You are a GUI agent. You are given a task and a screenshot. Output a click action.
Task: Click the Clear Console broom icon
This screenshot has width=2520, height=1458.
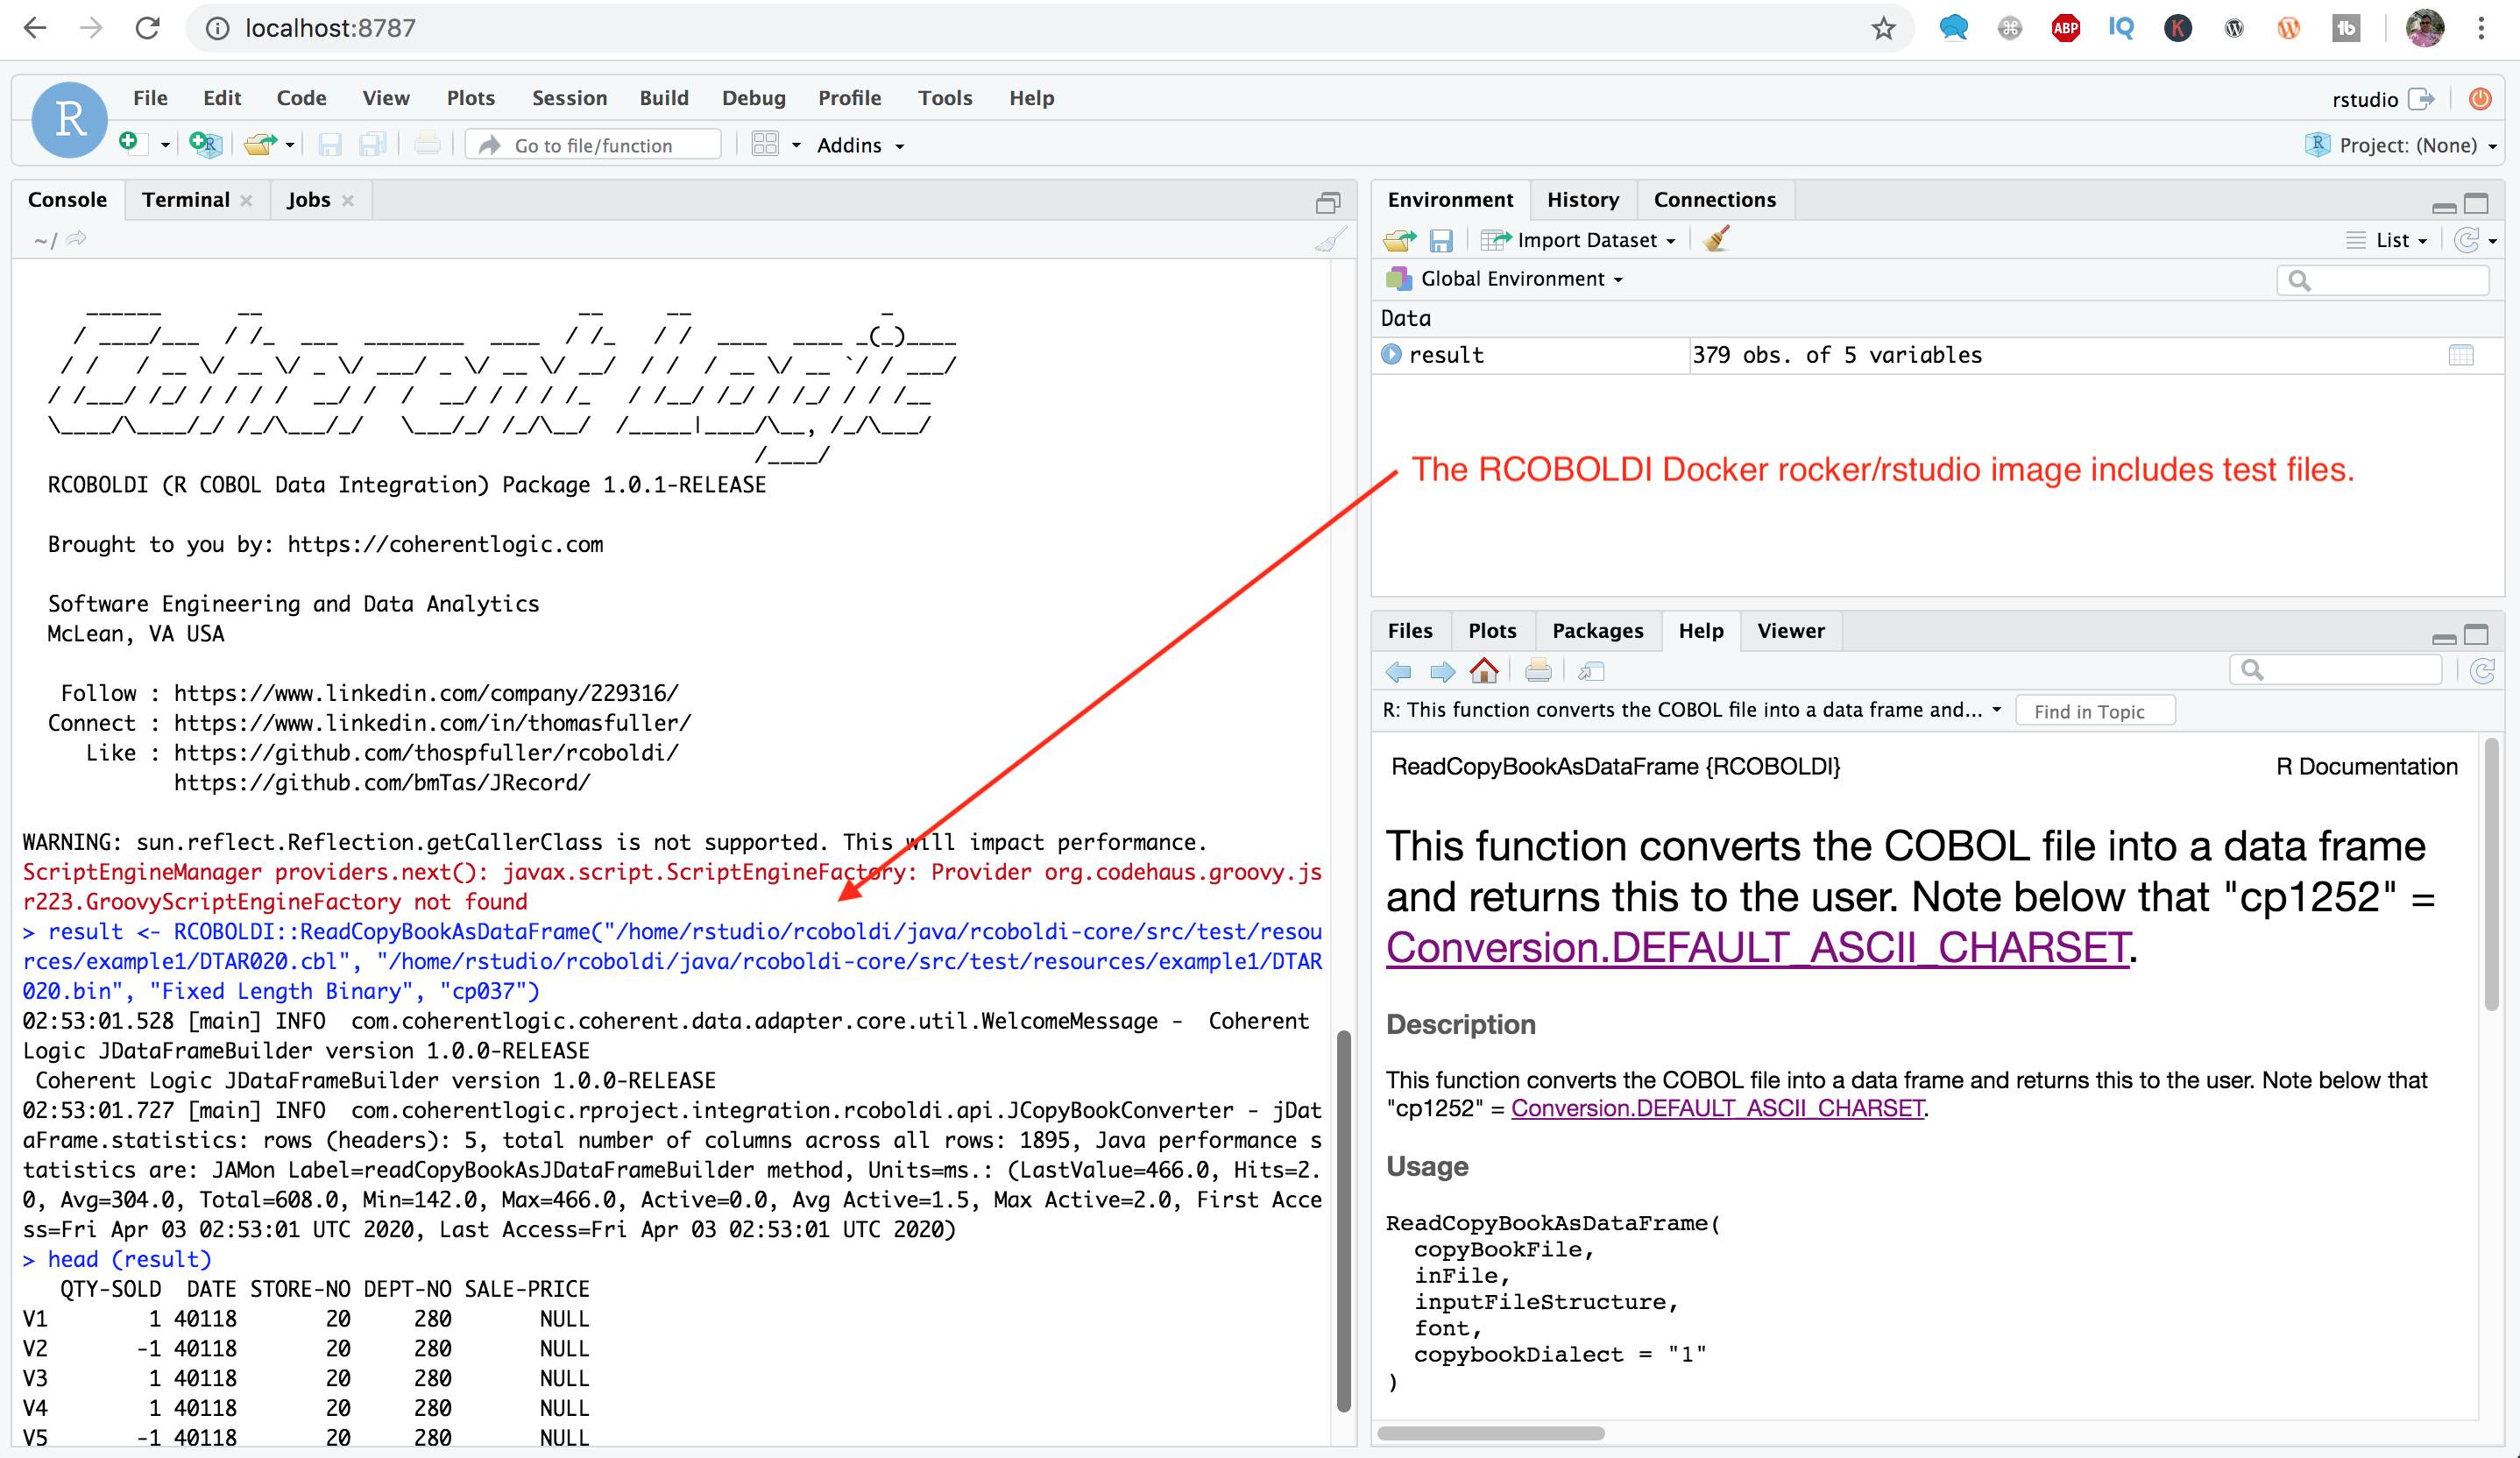coord(1330,240)
